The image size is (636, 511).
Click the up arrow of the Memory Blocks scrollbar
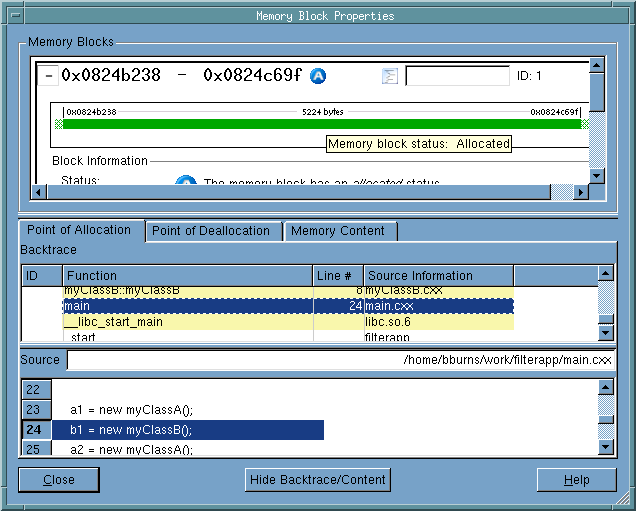[x=596, y=66]
